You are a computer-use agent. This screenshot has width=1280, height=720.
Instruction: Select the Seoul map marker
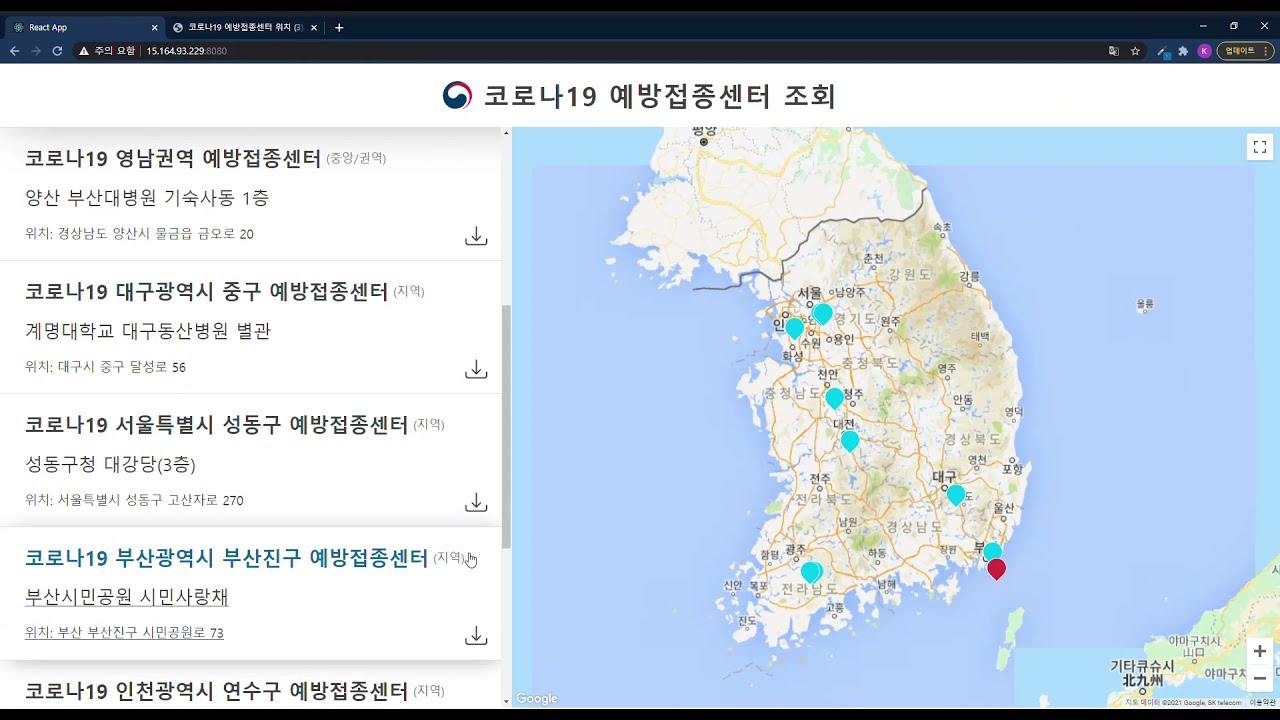(x=822, y=314)
